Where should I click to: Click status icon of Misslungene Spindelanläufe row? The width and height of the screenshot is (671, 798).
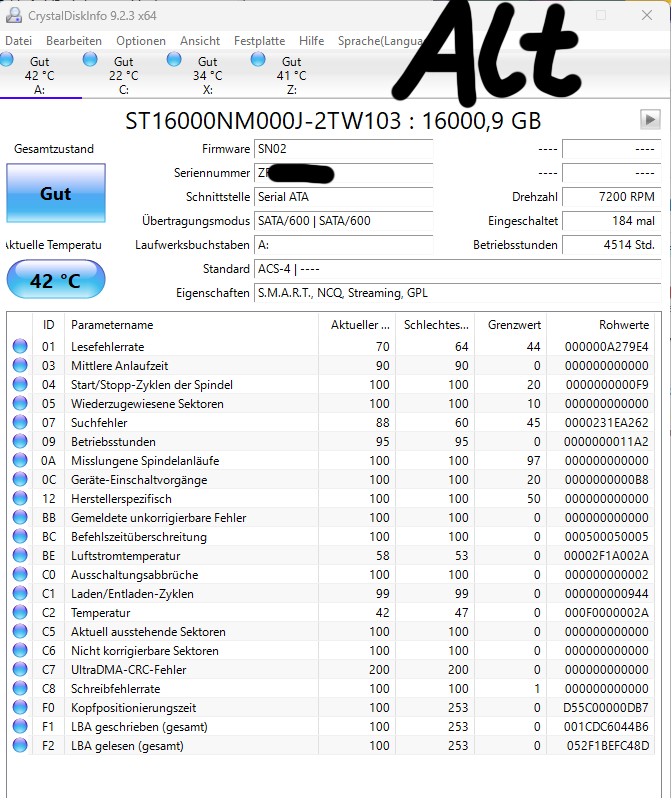(x=20, y=460)
